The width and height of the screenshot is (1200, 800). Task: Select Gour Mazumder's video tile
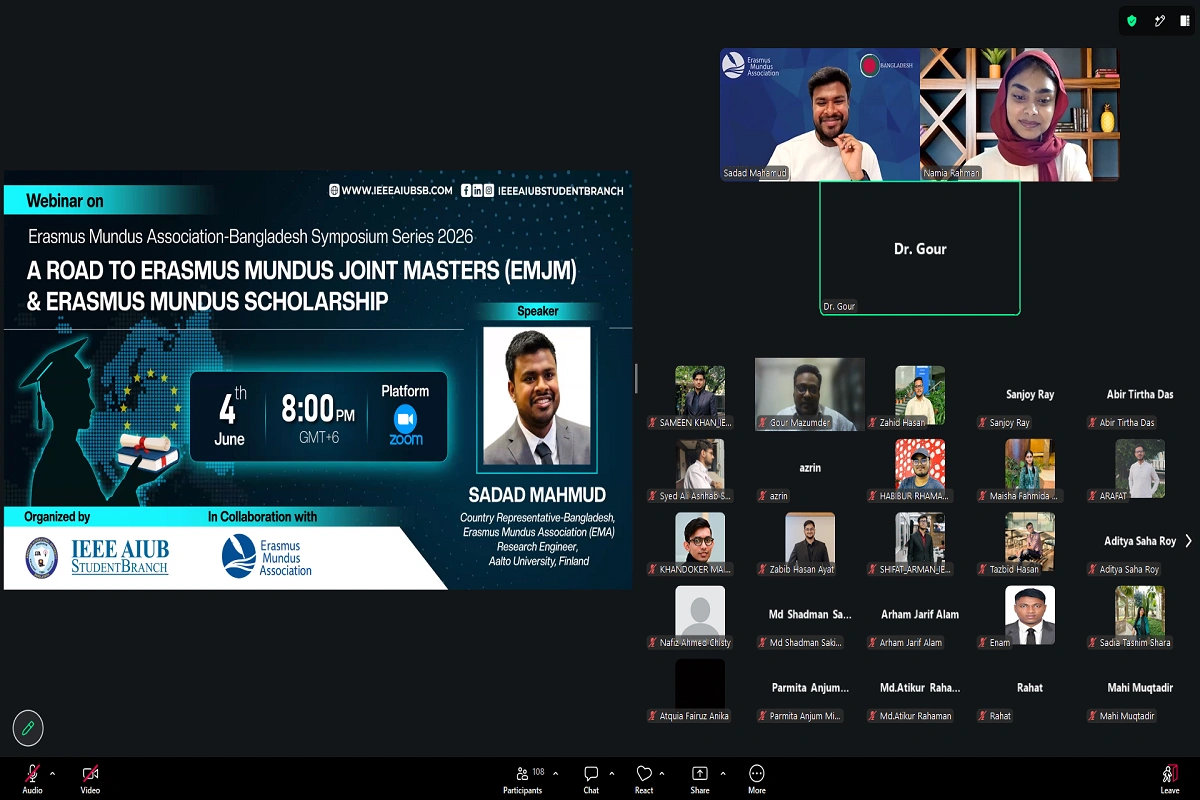pos(810,395)
